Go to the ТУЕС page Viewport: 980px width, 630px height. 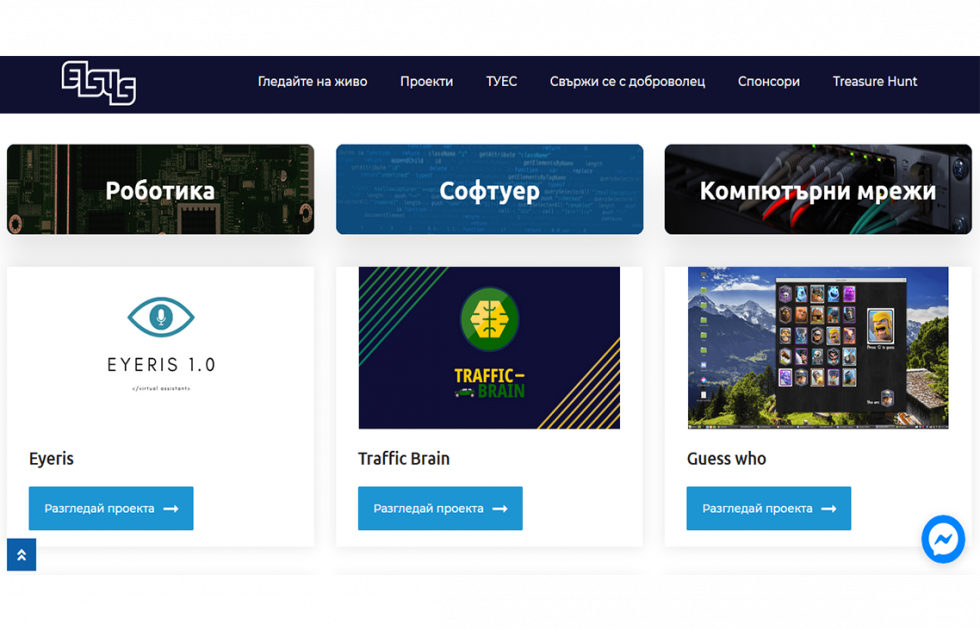coord(501,82)
